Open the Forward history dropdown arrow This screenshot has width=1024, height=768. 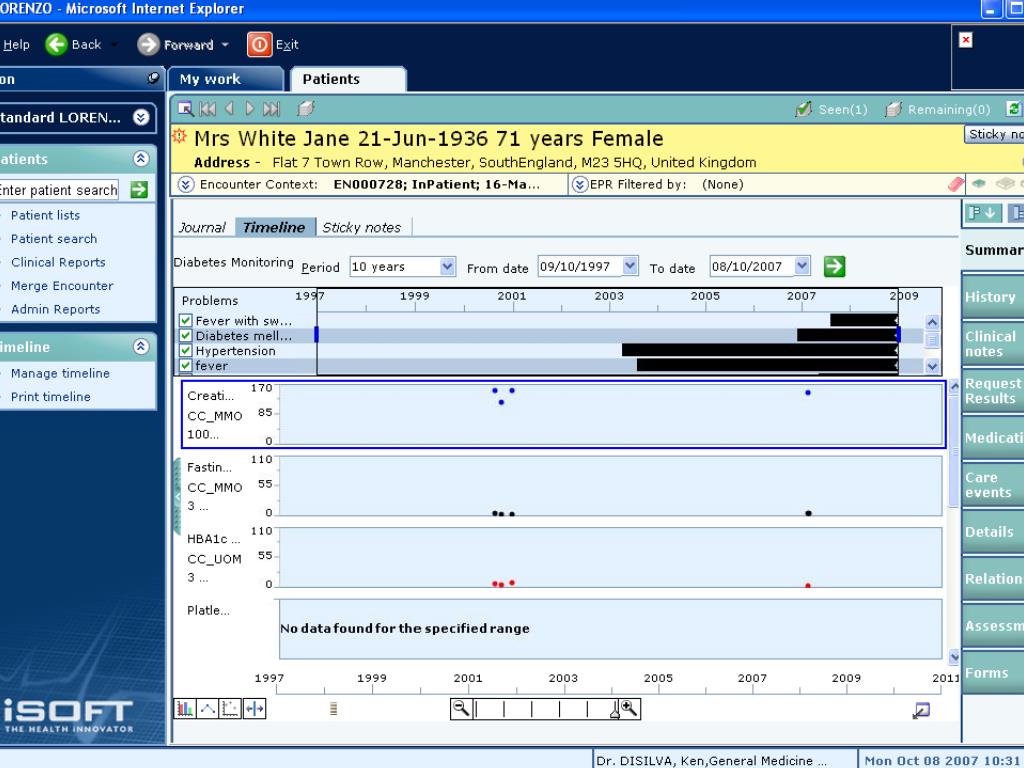225,44
